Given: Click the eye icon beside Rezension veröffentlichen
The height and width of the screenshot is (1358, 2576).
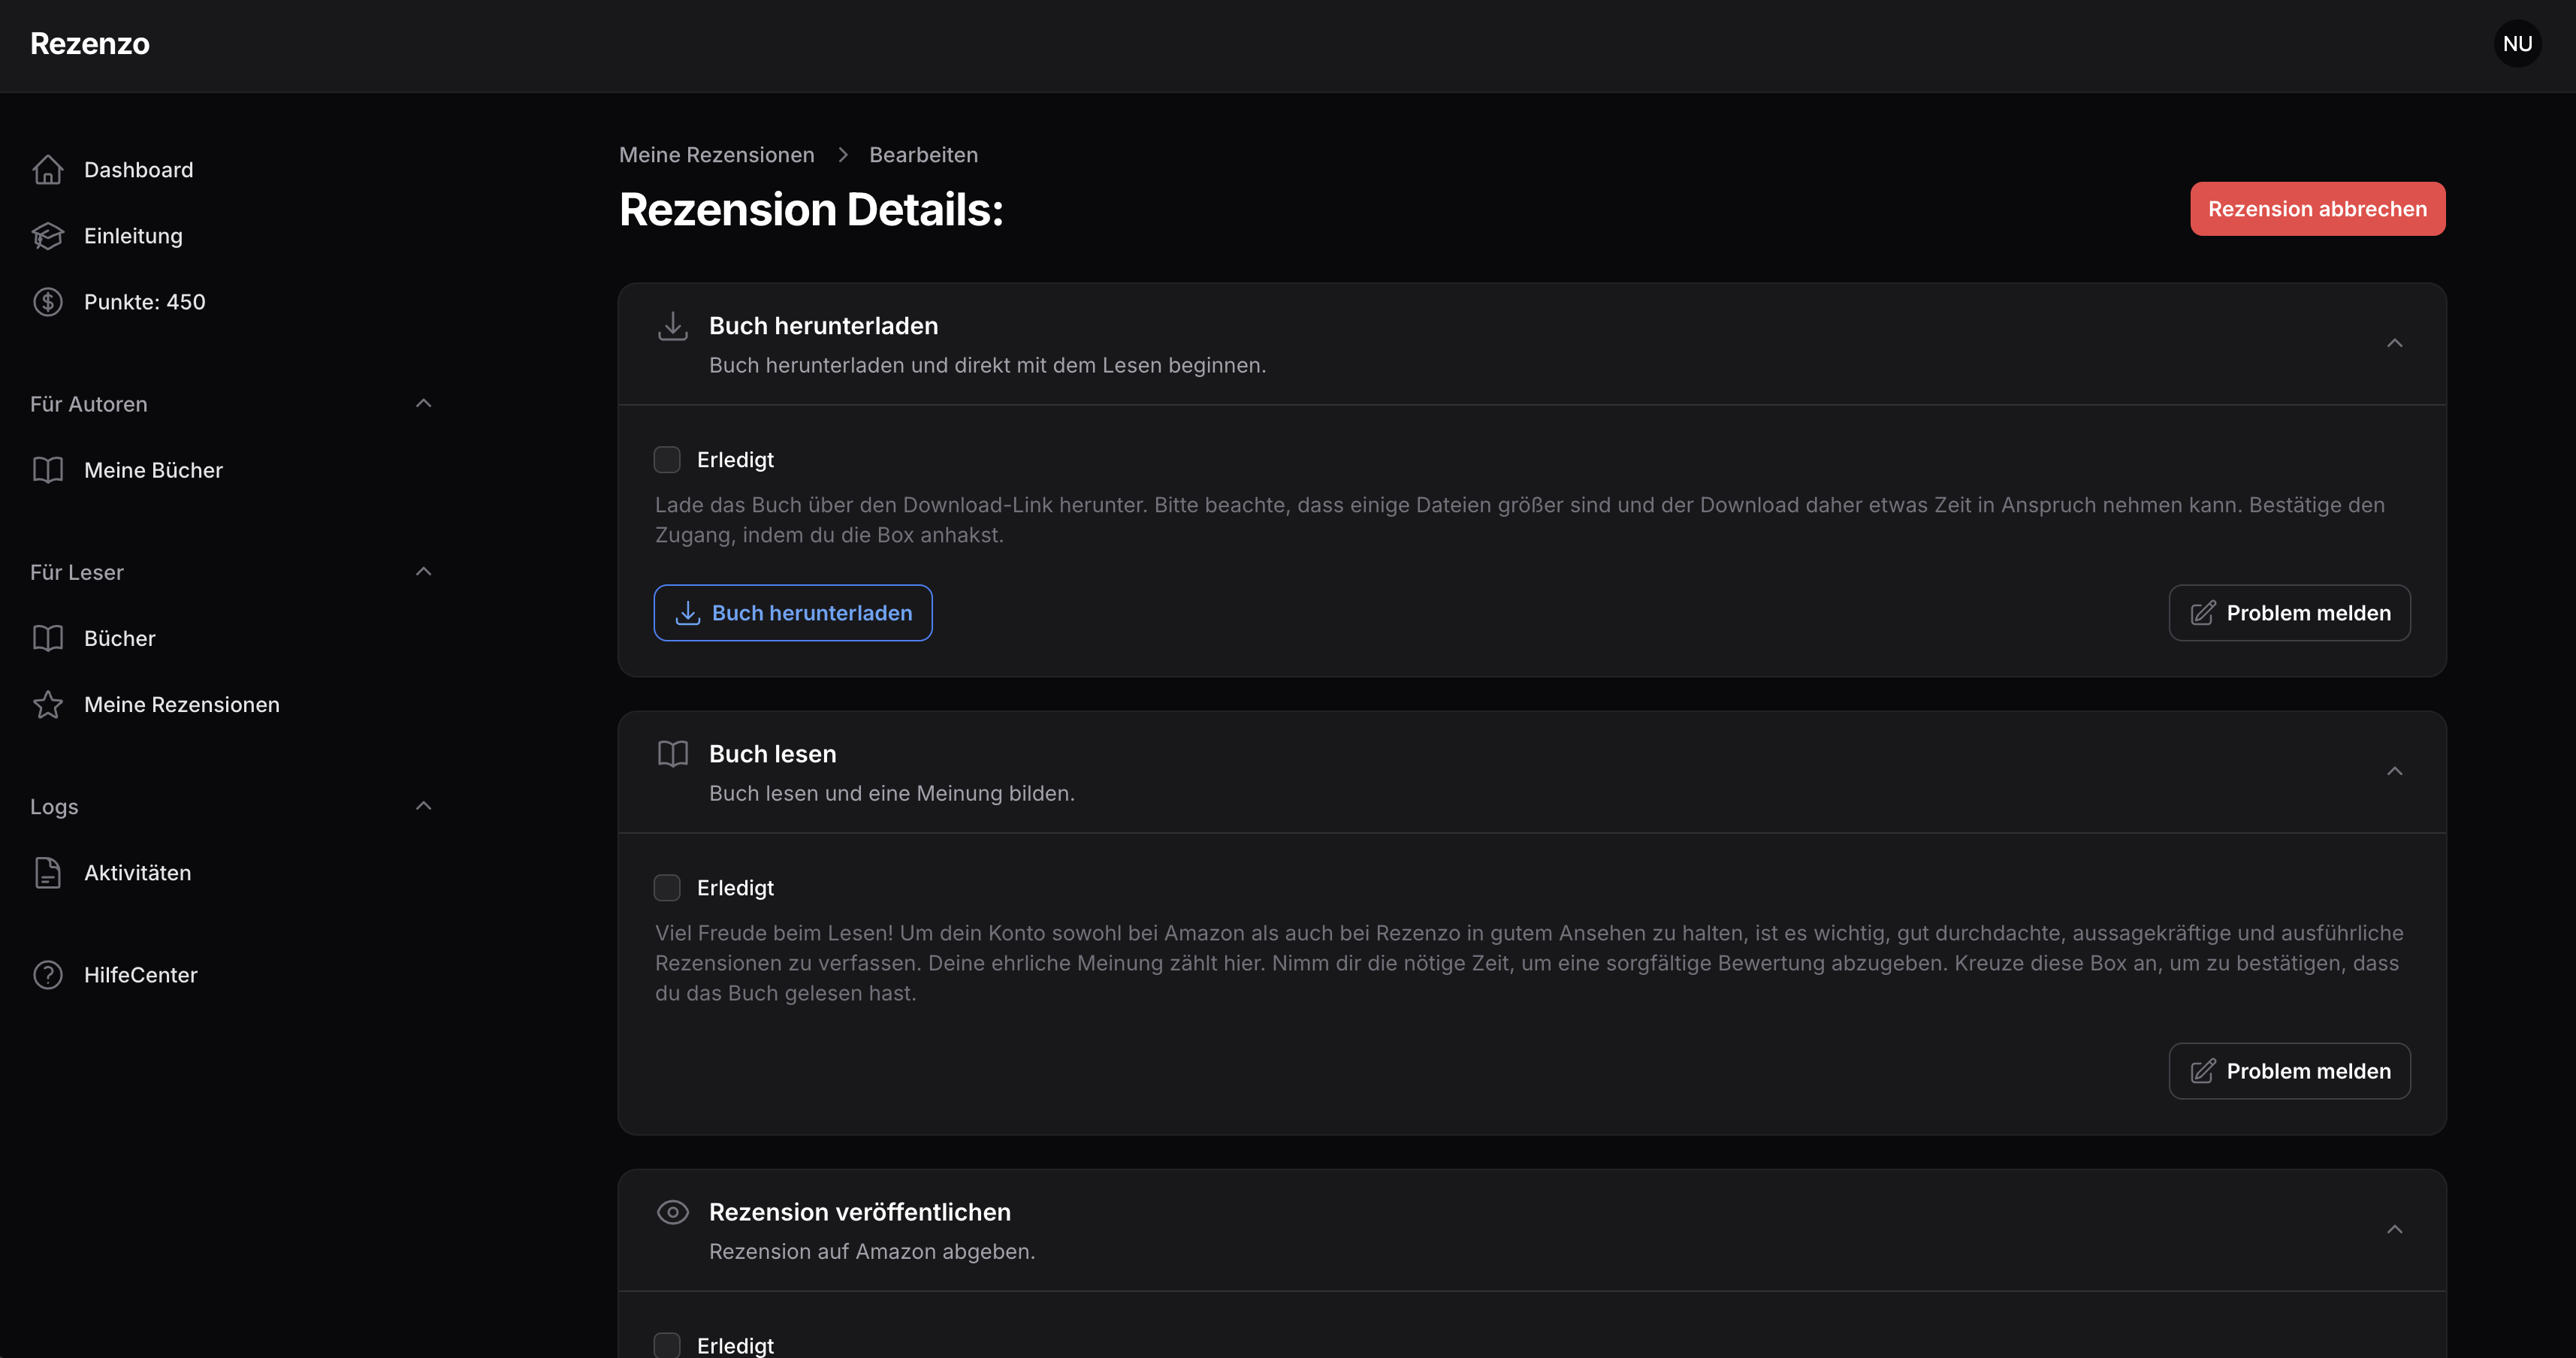Looking at the screenshot, I should pyautogui.click(x=673, y=1212).
